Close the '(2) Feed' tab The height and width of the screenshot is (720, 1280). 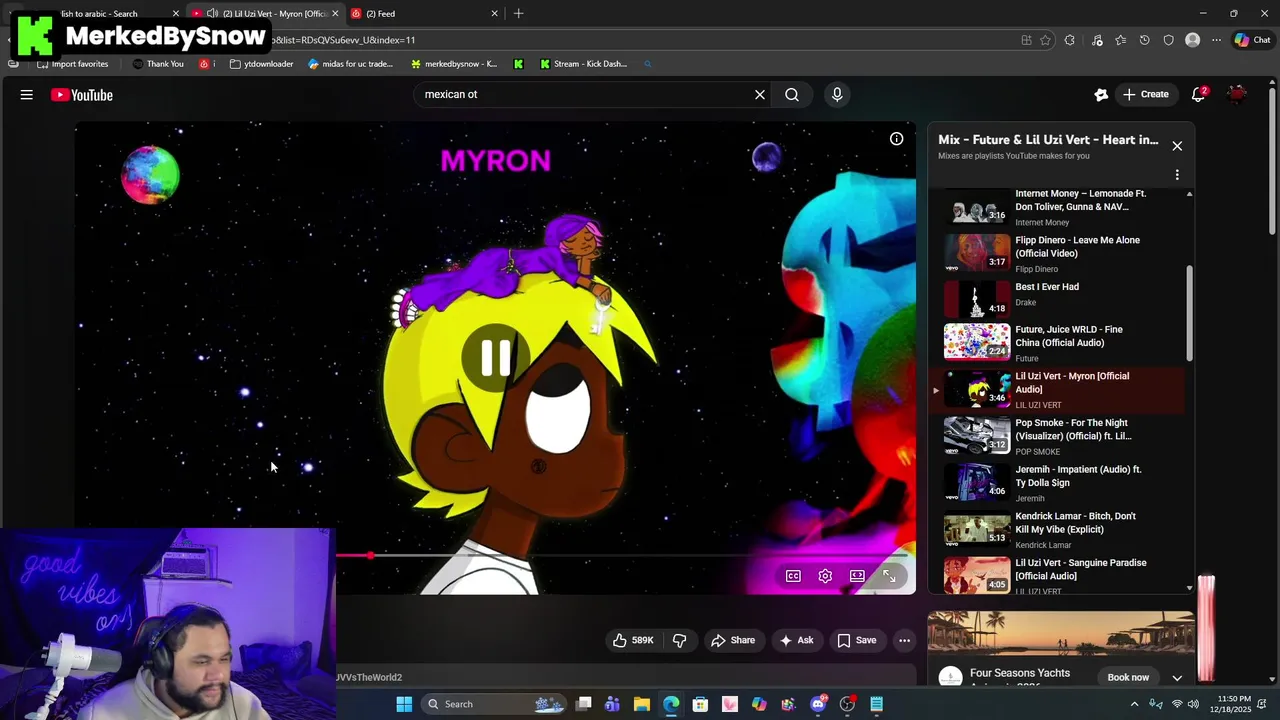point(494,14)
